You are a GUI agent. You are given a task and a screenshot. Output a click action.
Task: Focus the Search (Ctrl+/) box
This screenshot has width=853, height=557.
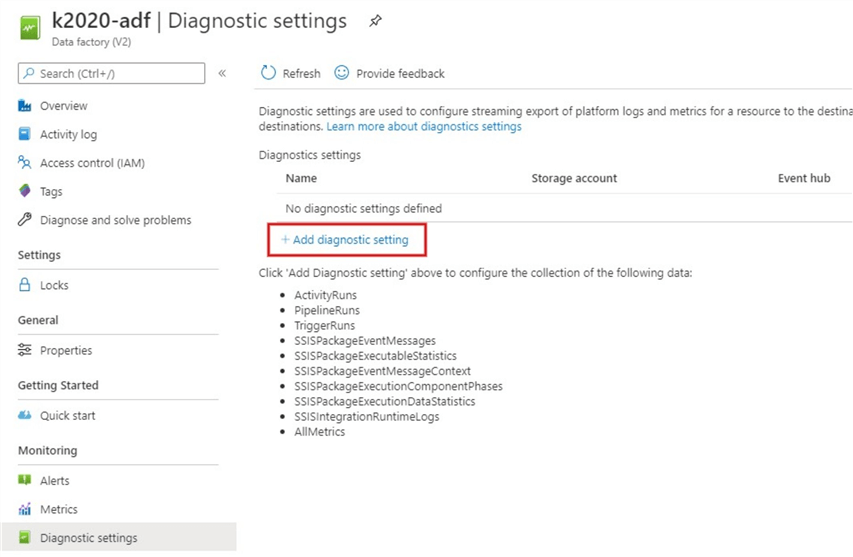112,73
